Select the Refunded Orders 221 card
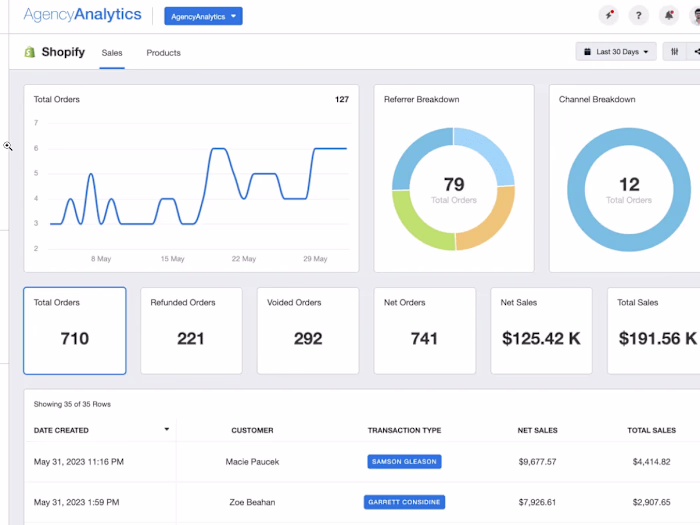The image size is (700, 525). (192, 331)
